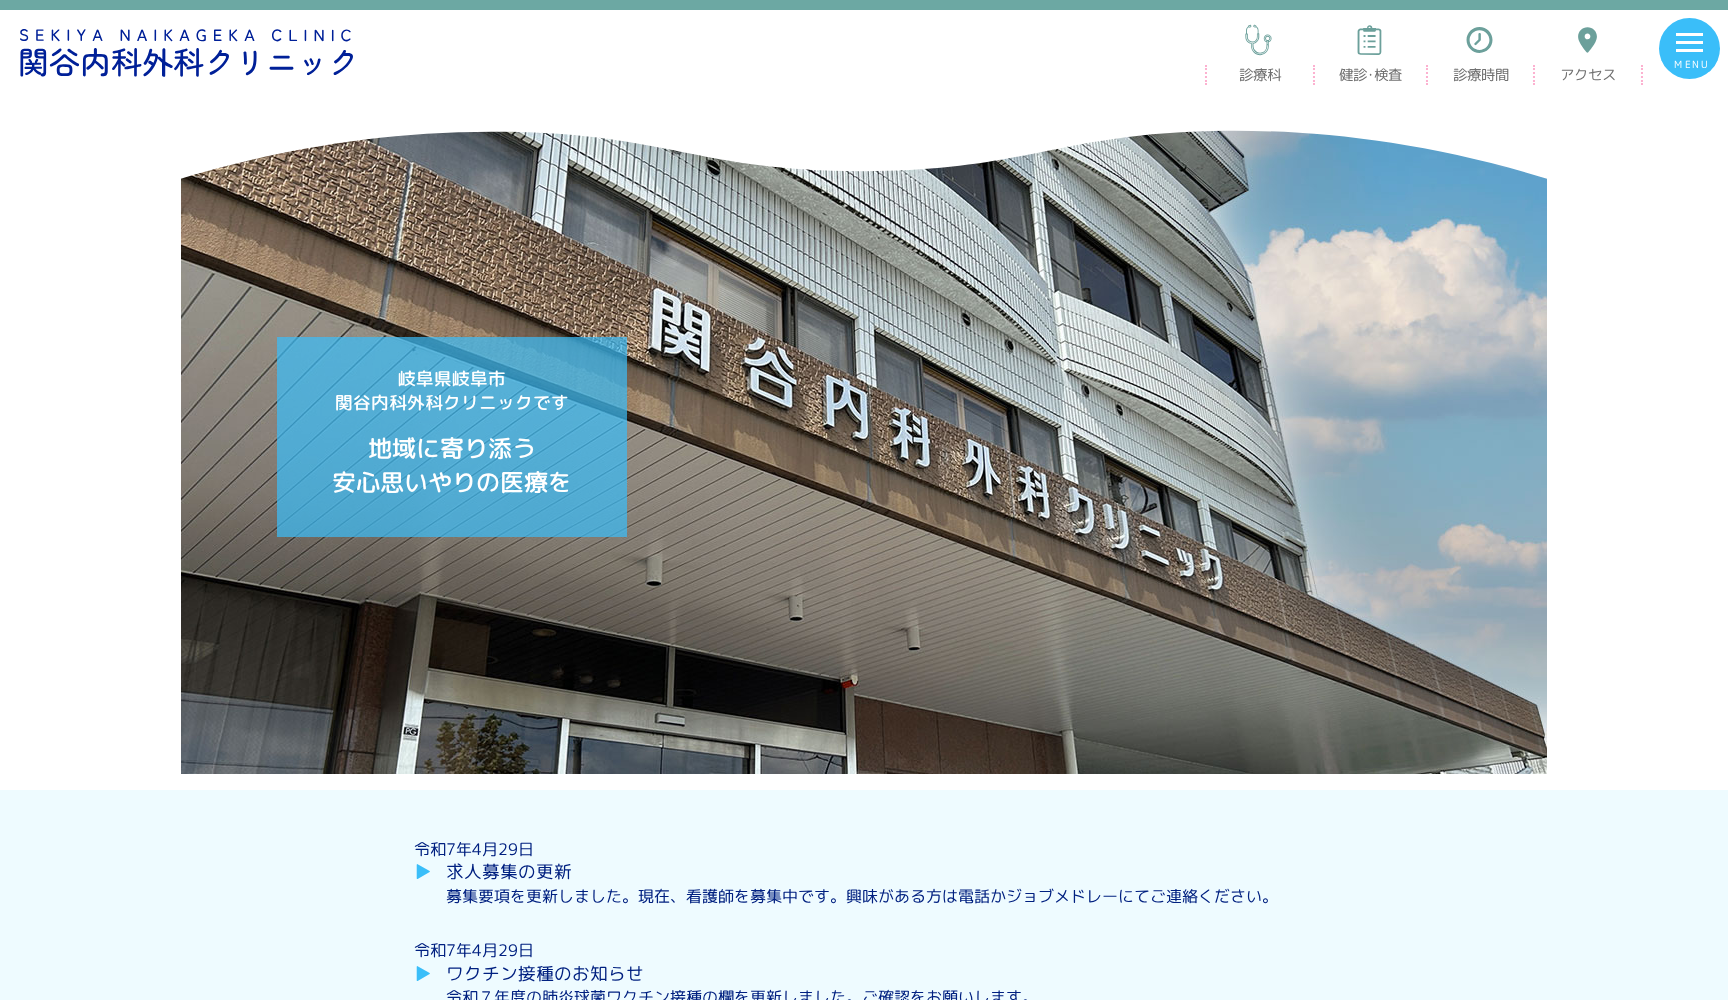1728x1000 pixels.
Task: Expand the arrow beside ワクチン接種のお知らせ
Action: (x=424, y=972)
